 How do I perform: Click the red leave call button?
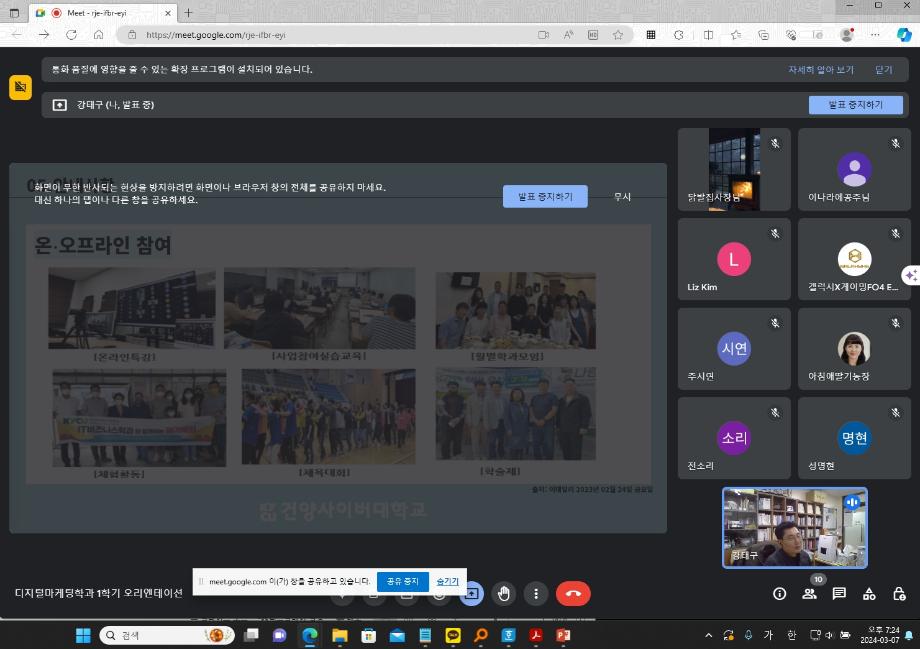pos(573,594)
